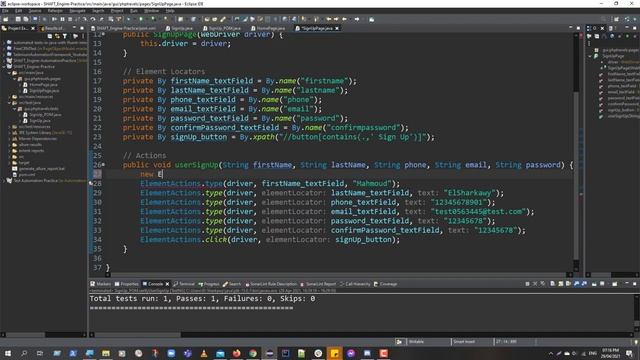
Task: Open the Windows Start menu
Action: coord(8,353)
